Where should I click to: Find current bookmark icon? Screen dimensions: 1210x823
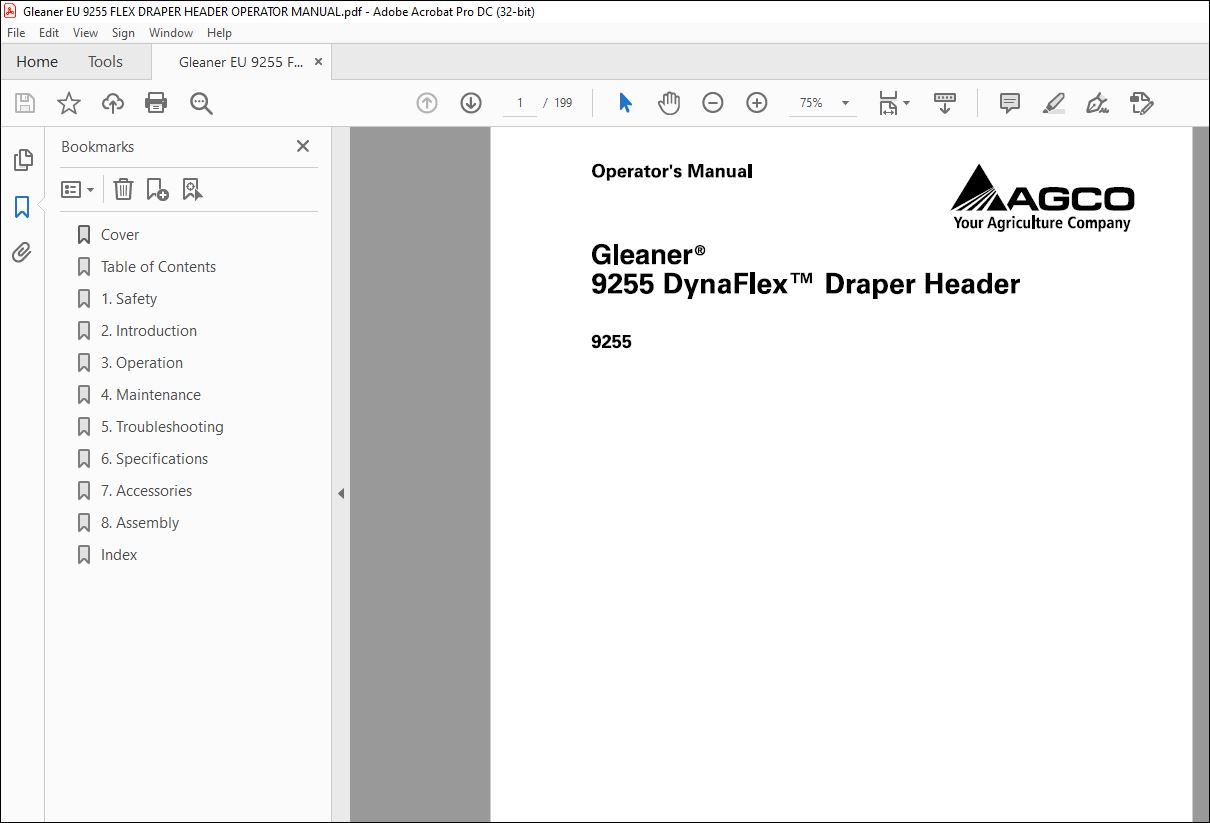point(192,189)
